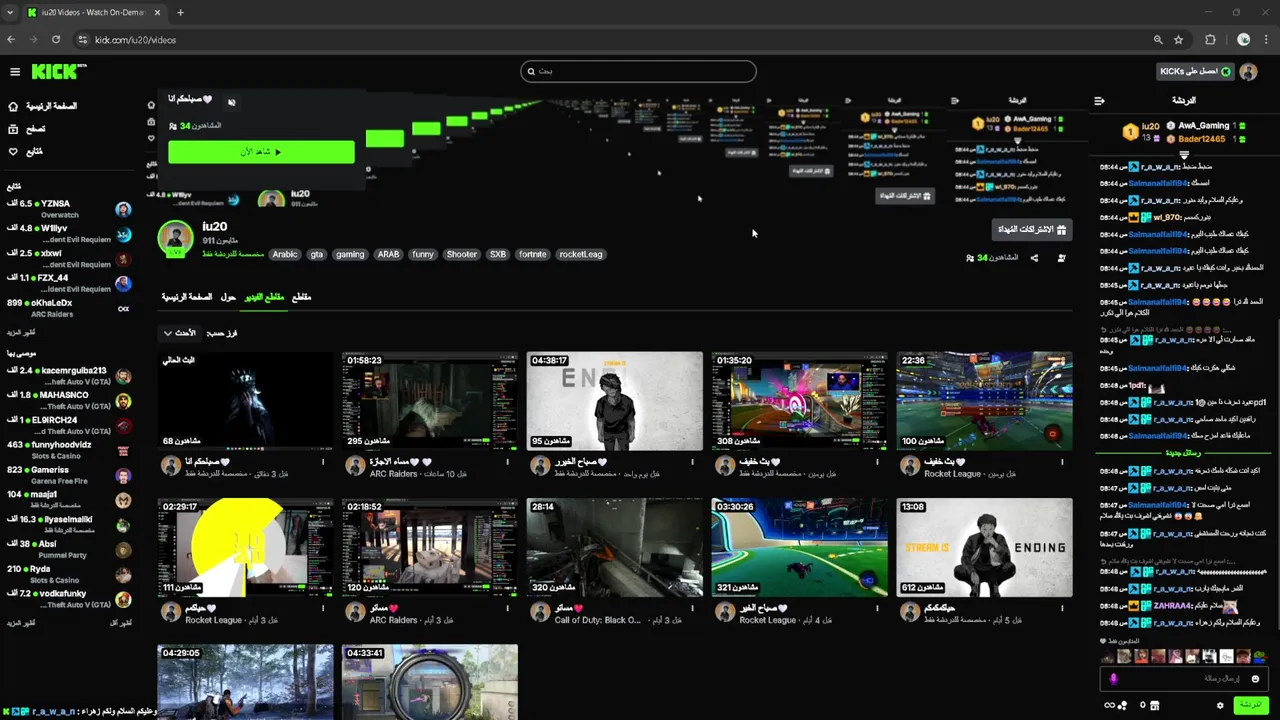Switch to the حول about tab
1280x720 pixels.
[x=228, y=297]
